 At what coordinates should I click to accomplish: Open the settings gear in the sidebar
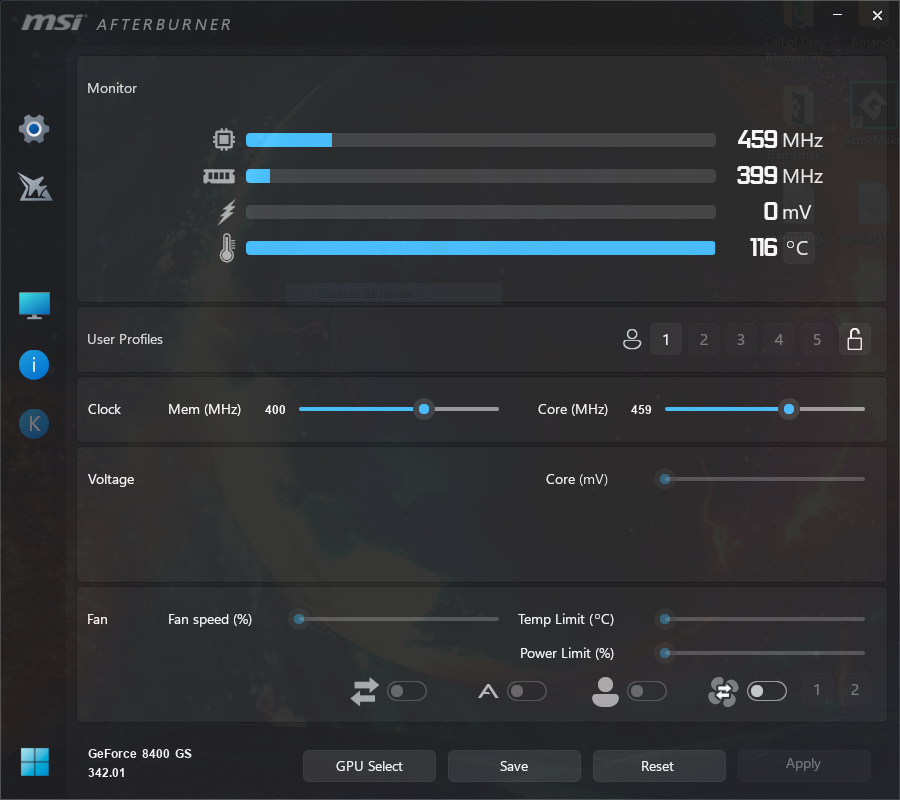point(34,129)
